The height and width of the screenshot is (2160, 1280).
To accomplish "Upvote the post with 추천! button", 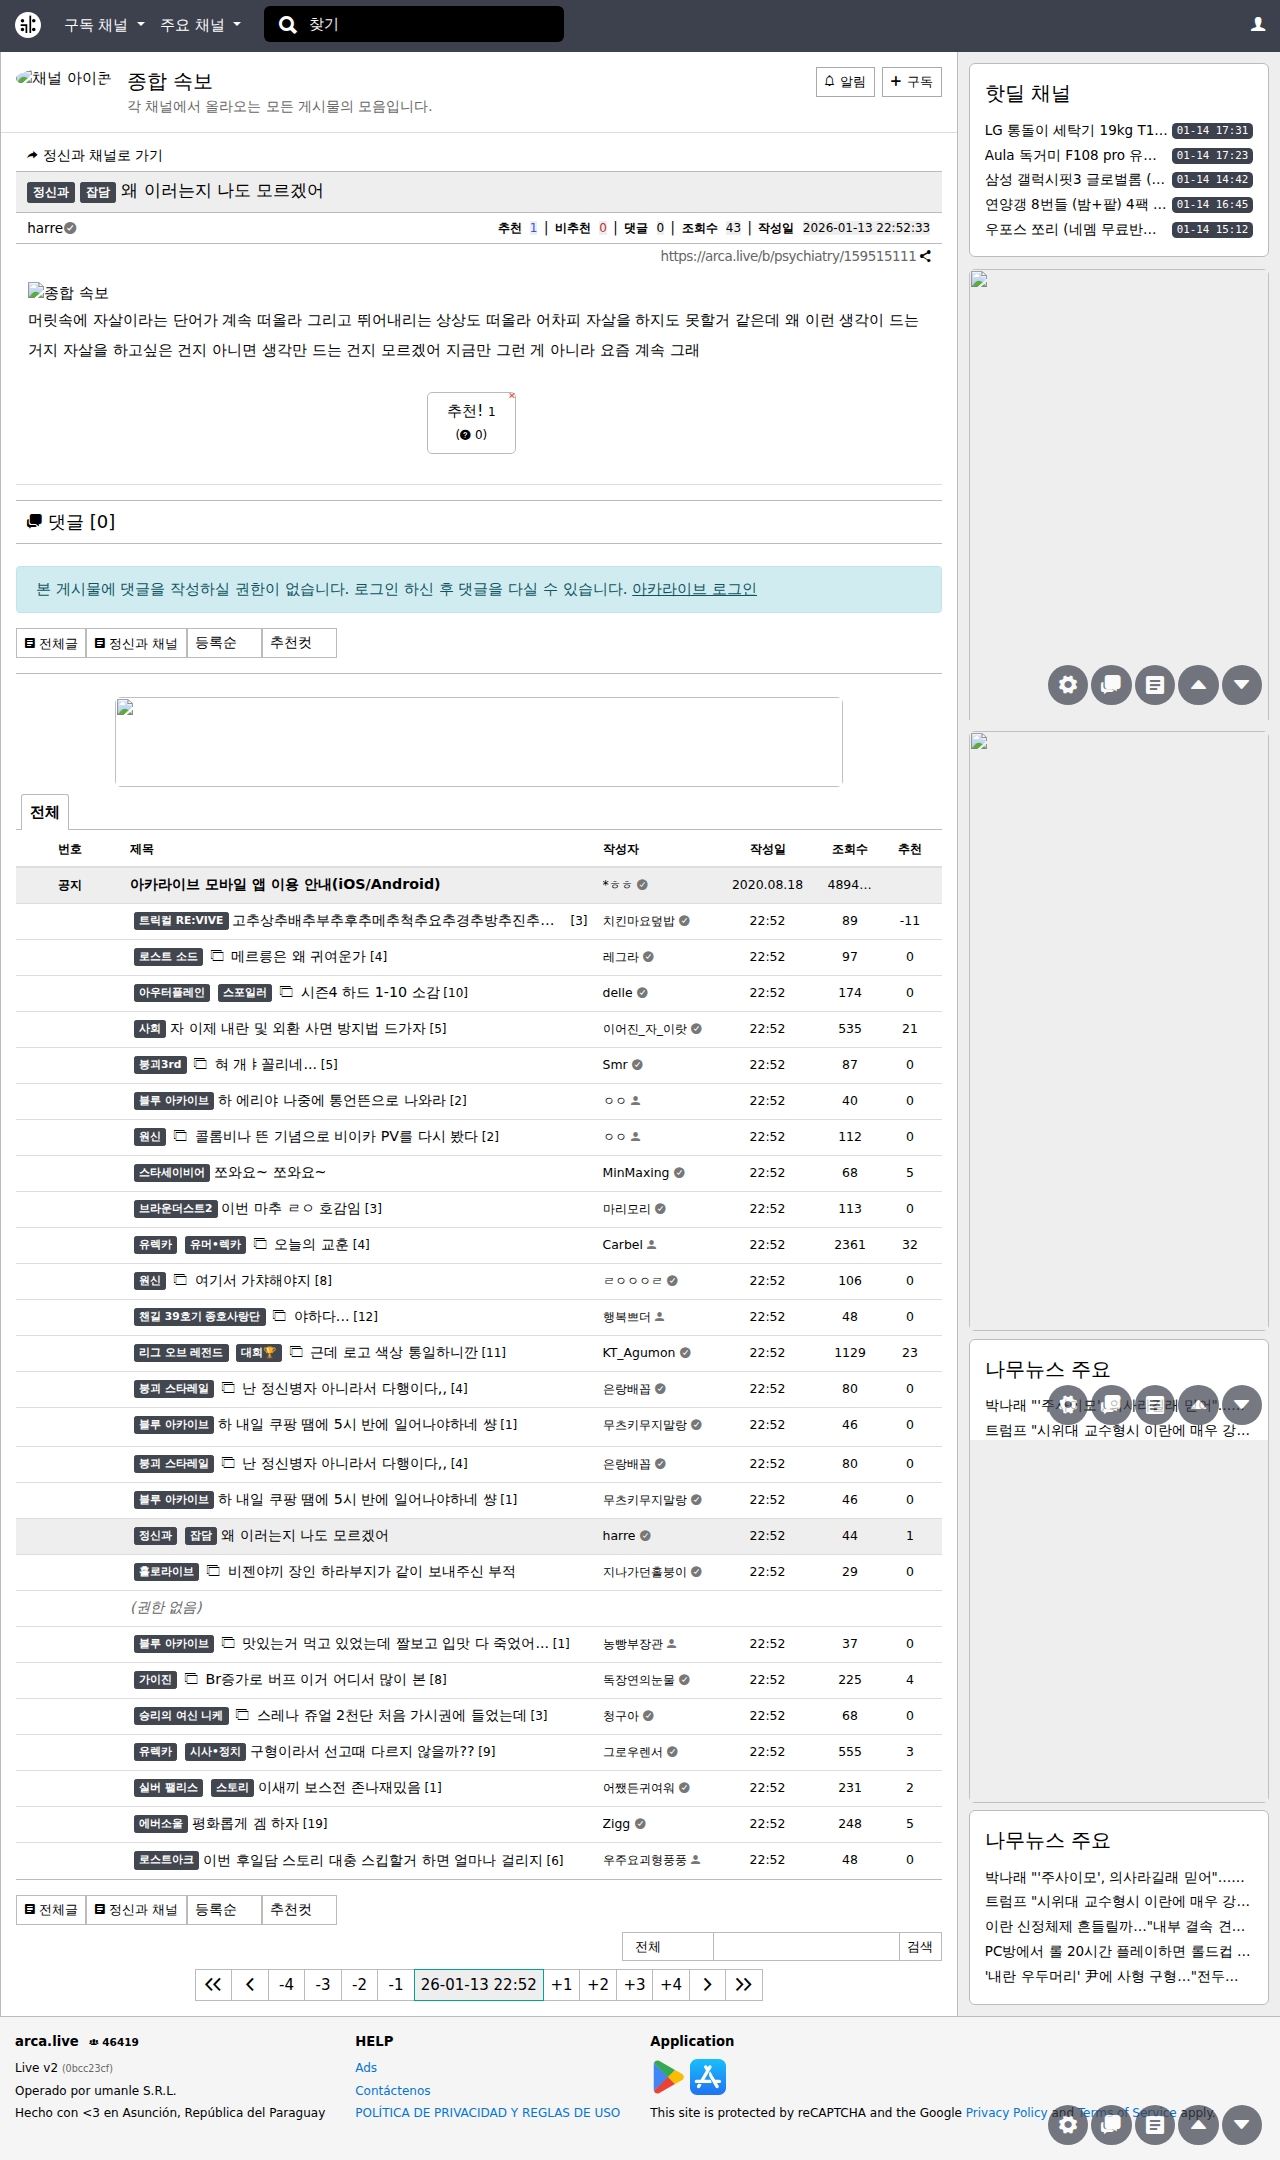I will point(471,422).
